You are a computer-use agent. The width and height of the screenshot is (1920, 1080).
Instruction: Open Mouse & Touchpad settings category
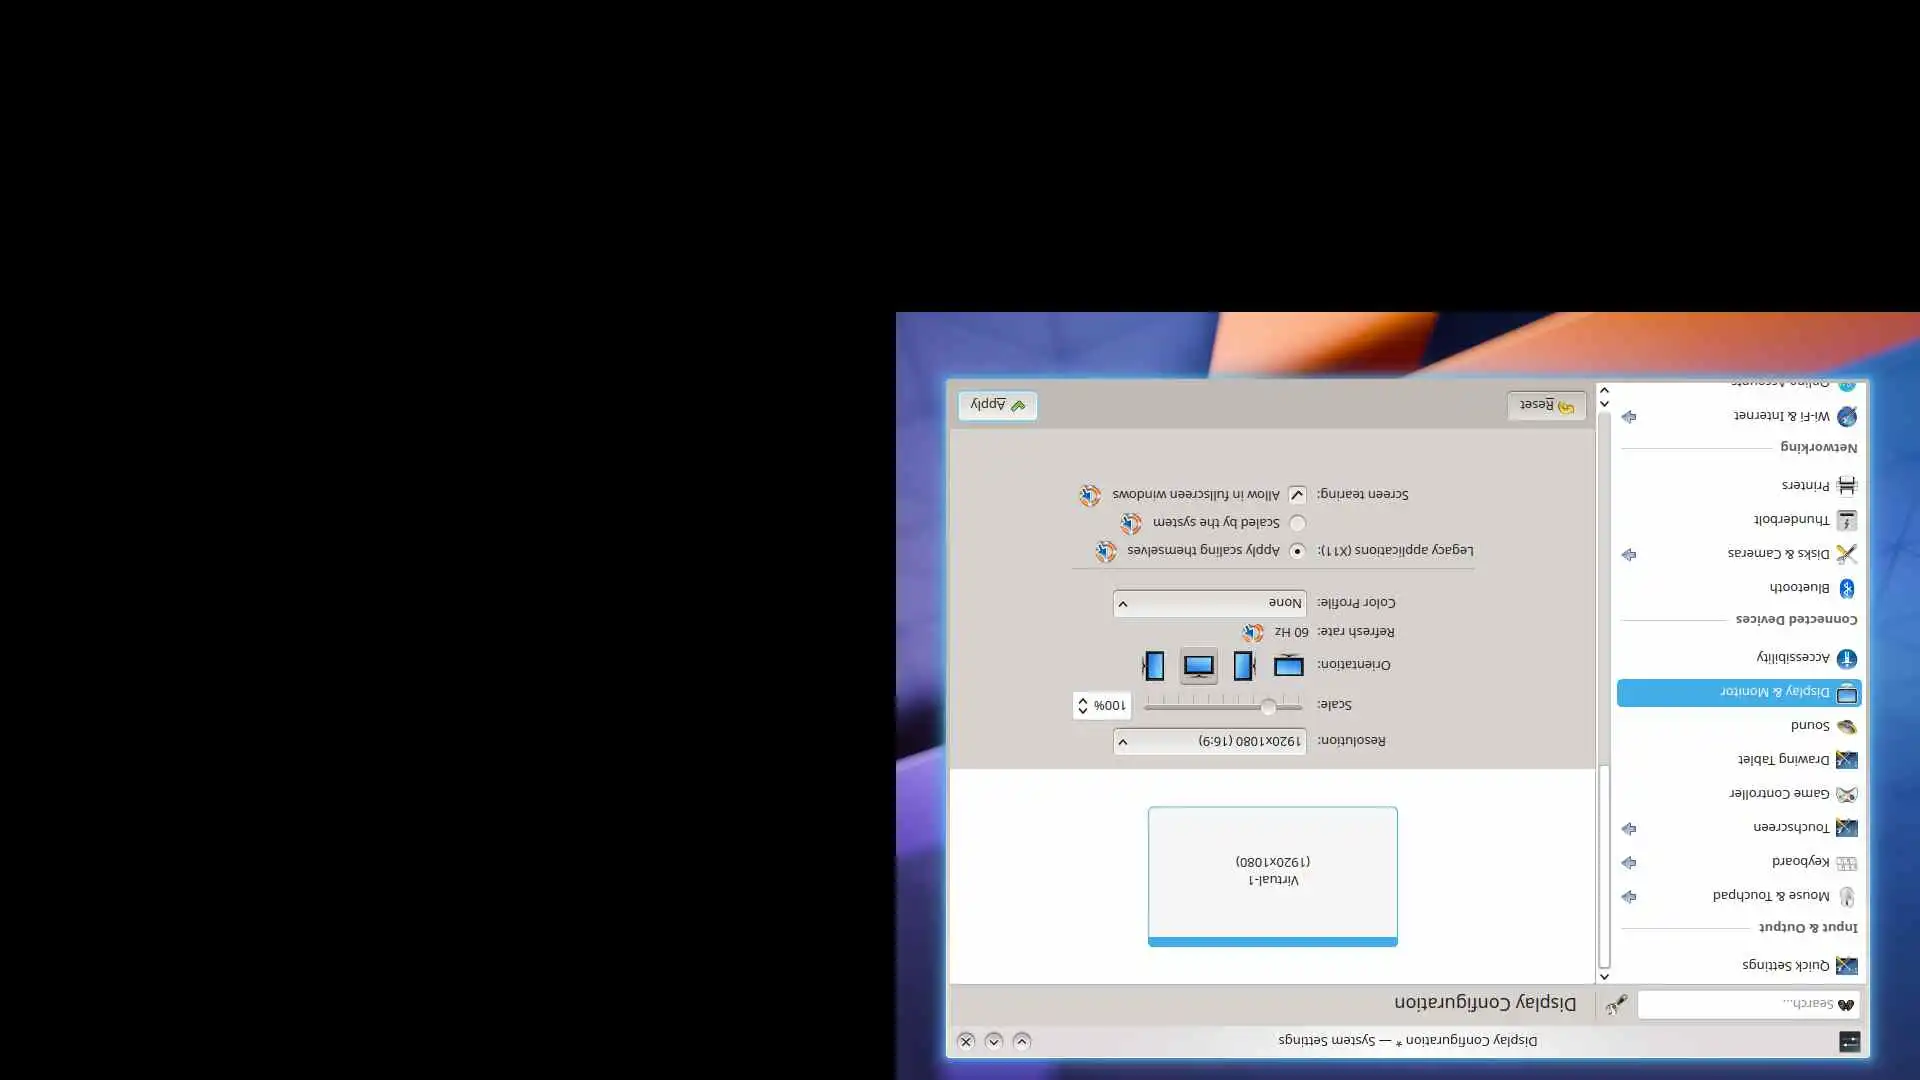click(x=1770, y=896)
